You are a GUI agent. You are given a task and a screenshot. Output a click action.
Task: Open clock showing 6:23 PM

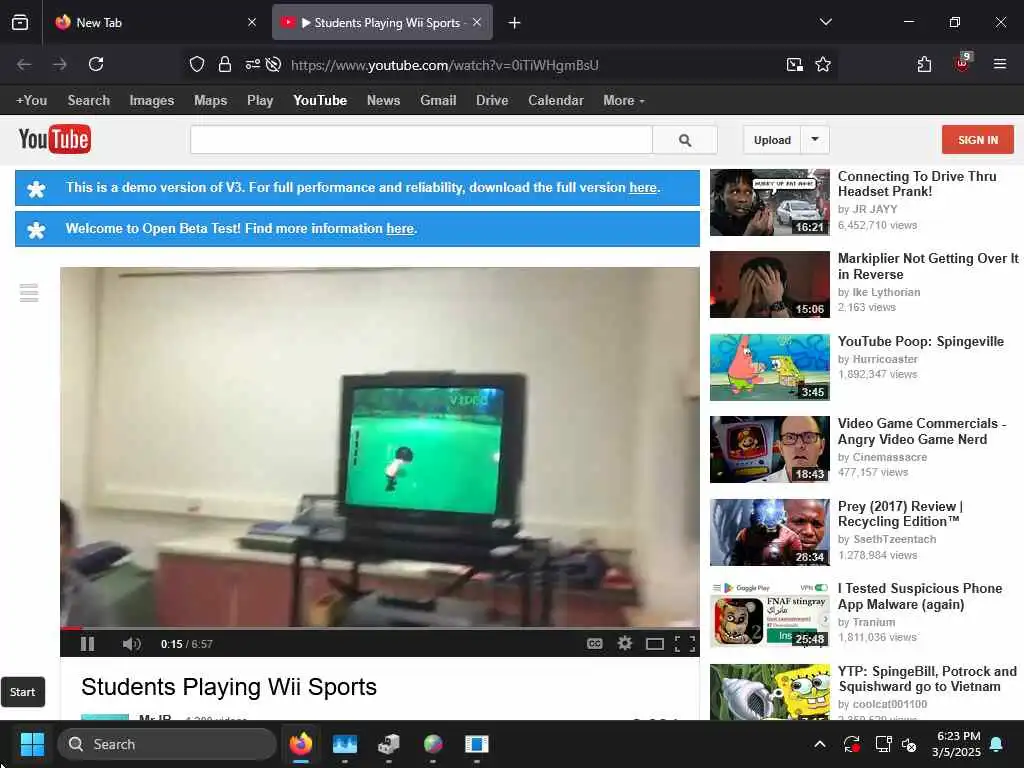957,744
